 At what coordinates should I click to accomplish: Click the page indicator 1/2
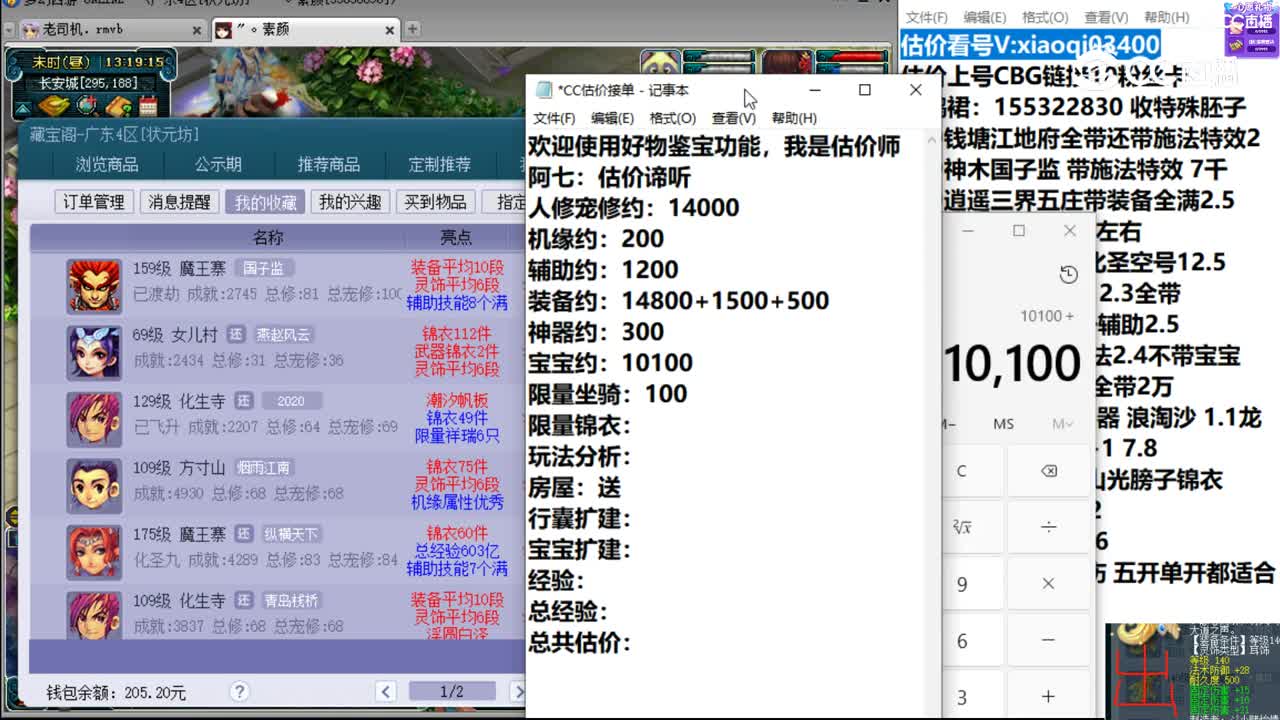(451, 691)
